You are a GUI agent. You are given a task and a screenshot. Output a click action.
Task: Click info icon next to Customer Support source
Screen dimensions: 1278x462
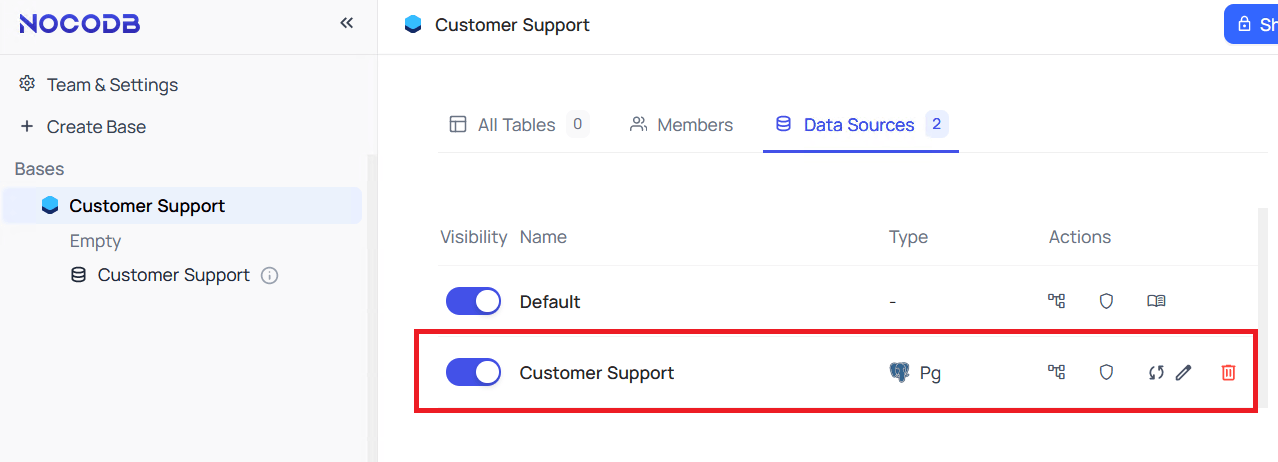click(x=269, y=275)
